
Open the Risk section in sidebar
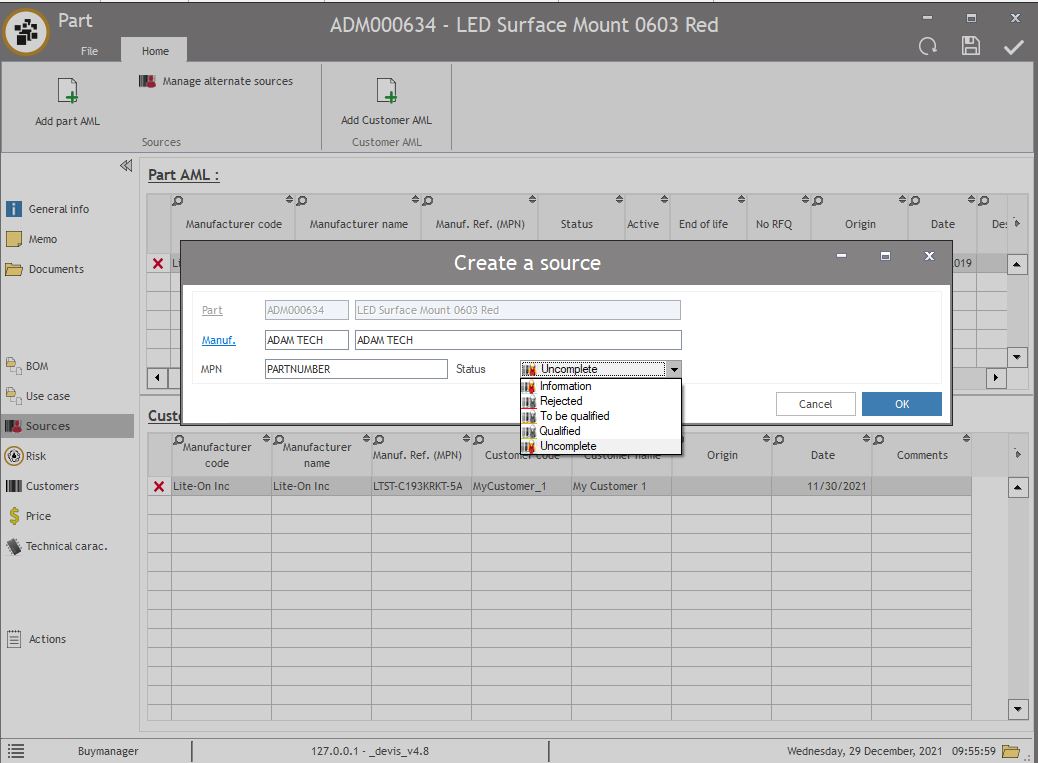[36, 456]
